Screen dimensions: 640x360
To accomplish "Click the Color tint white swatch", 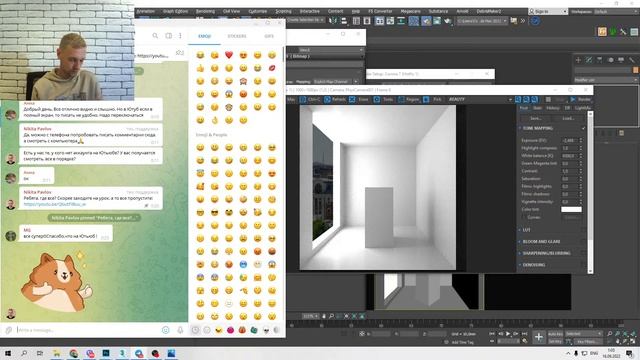I will point(571,209).
